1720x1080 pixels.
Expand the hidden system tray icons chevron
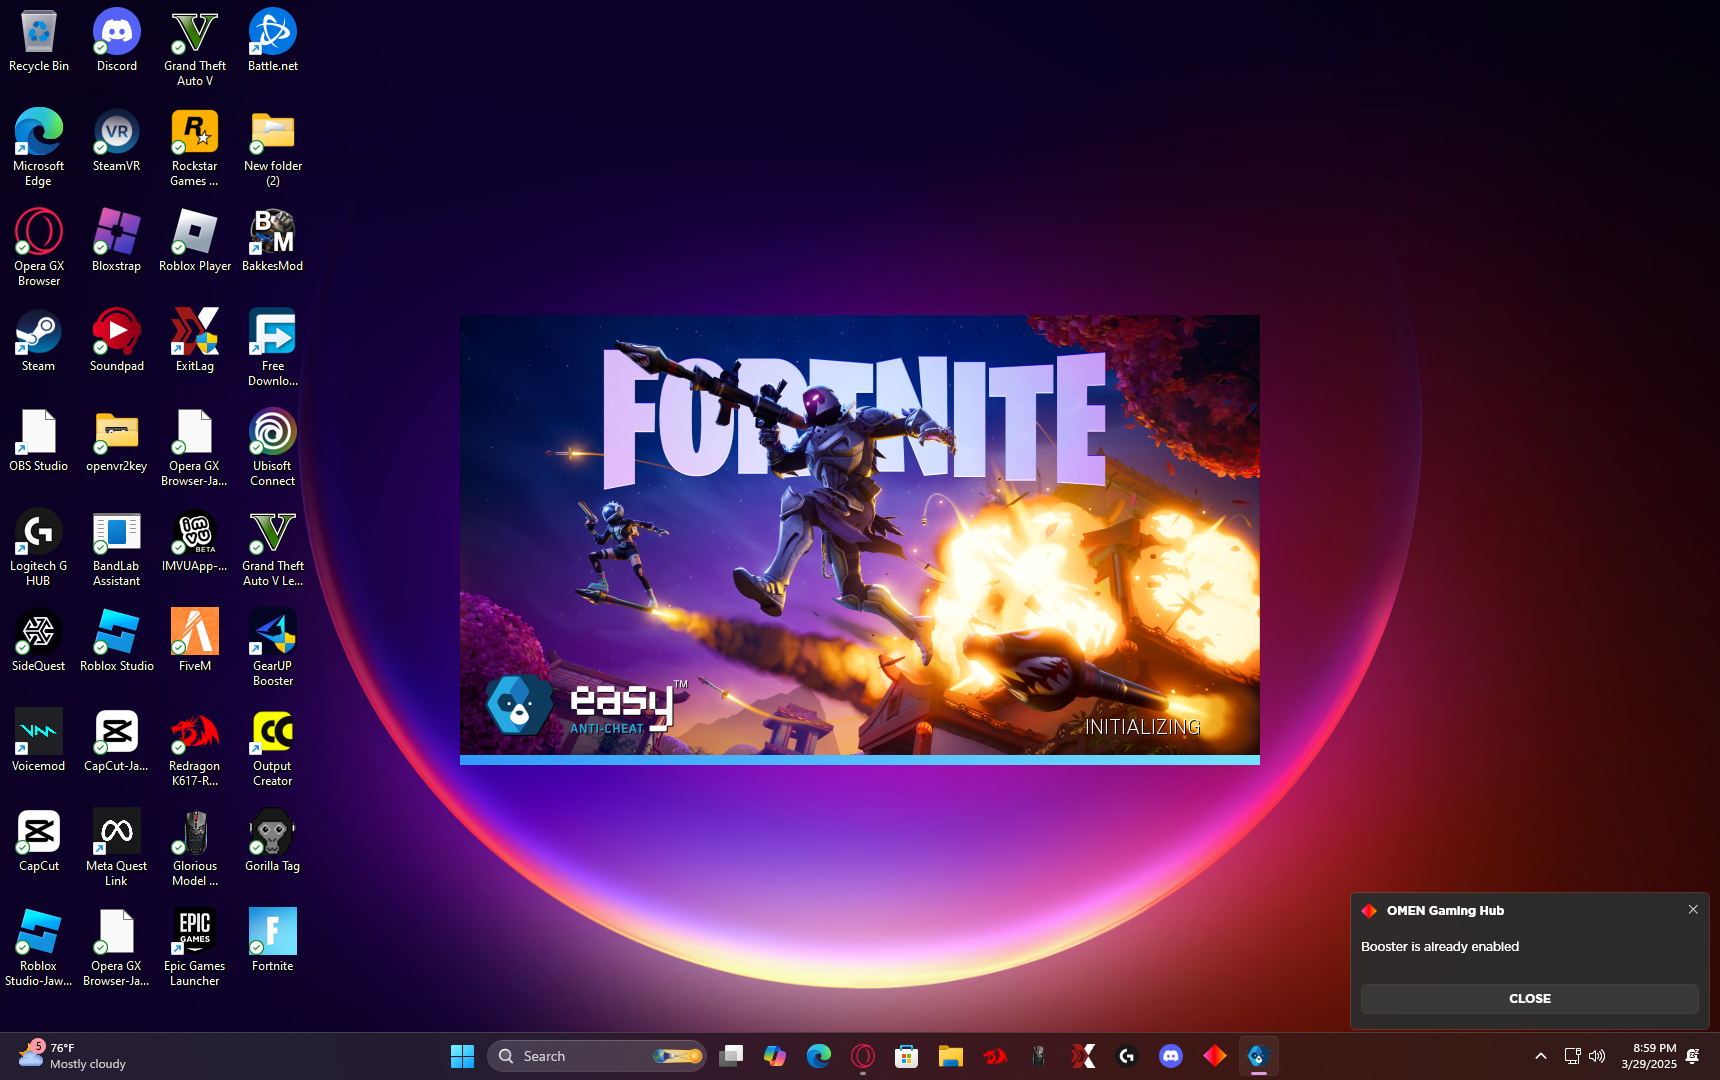coord(1540,1056)
